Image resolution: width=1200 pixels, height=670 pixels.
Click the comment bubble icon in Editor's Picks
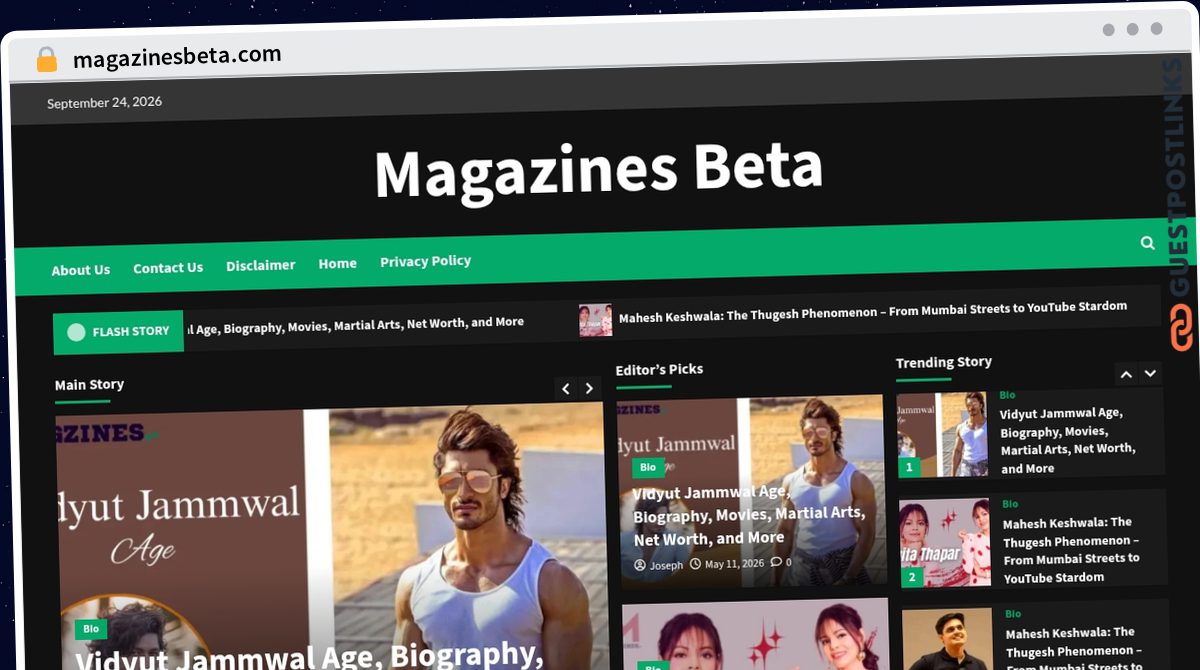coord(776,563)
